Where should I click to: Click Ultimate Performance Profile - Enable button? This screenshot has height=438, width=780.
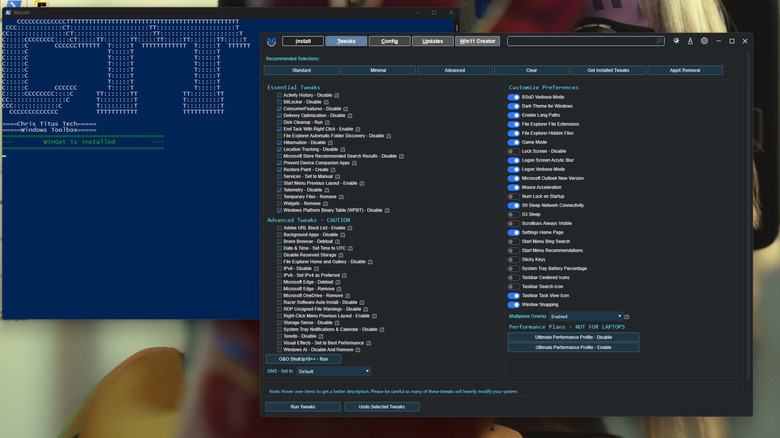573,347
